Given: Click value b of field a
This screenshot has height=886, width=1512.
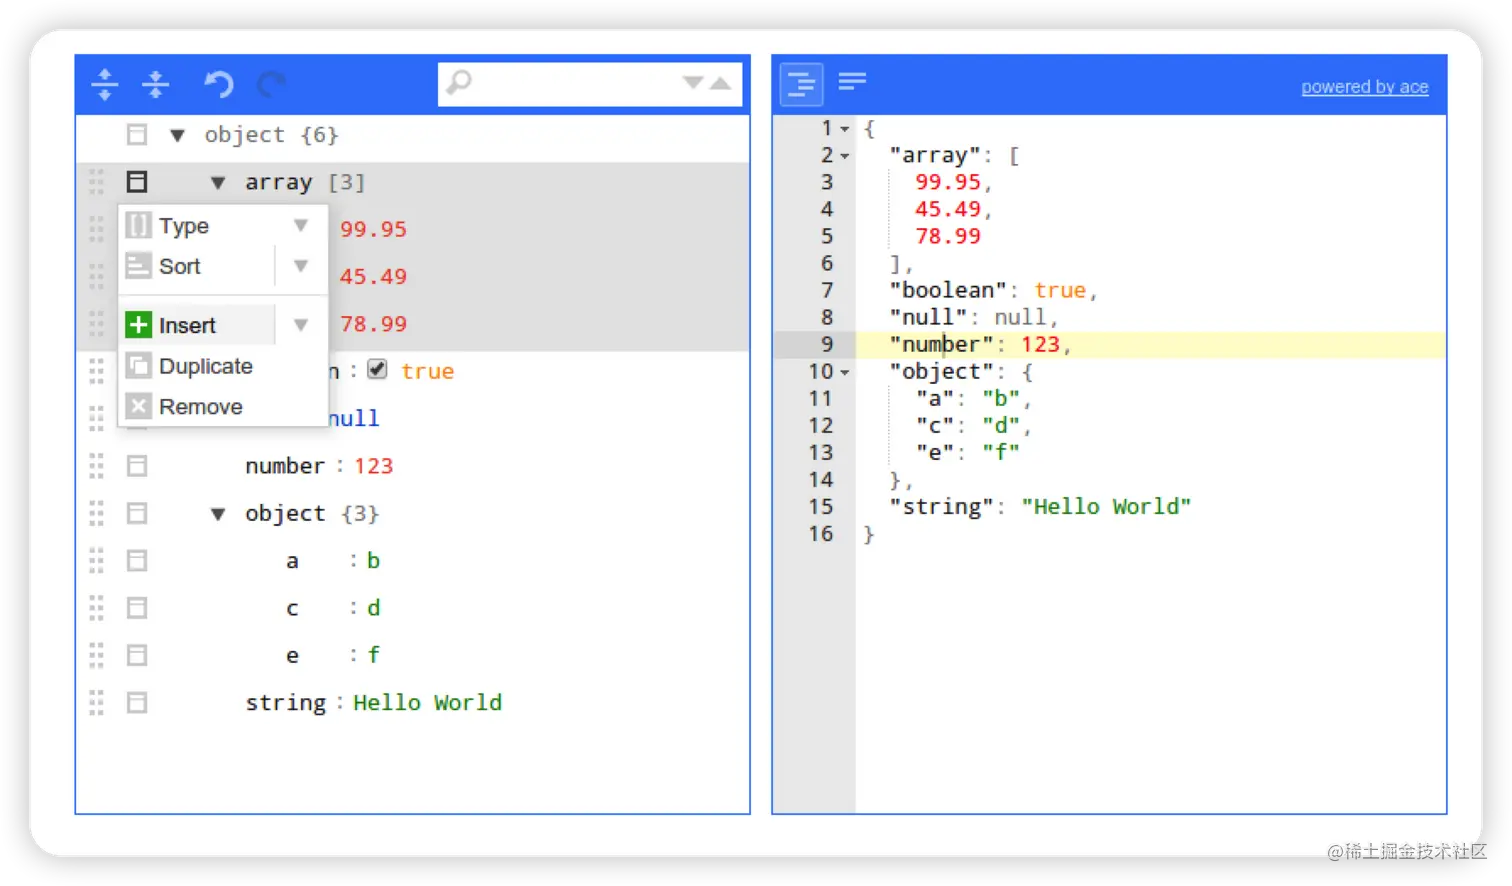Looking at the screenshot, I should click(373, 561).
